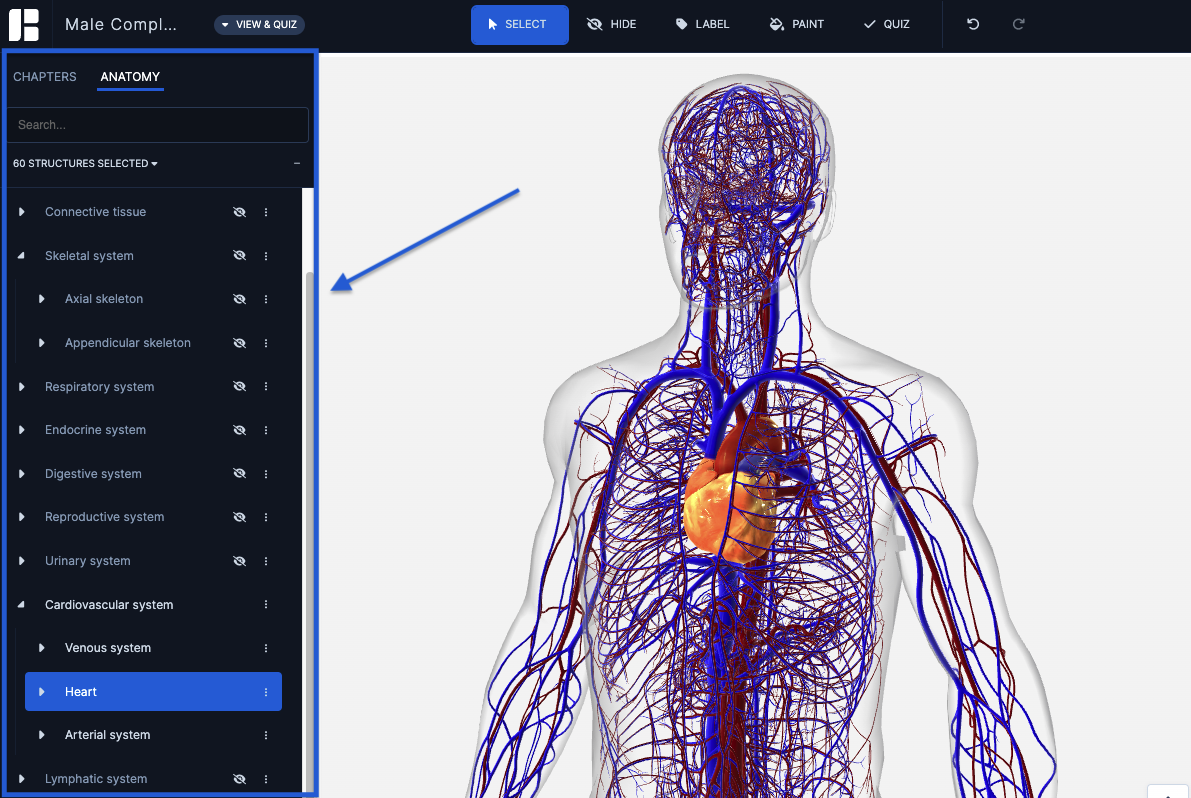This screenshot has width=1191, height=798.
Task: Switch to the Chapters tab
Action: pyautogui.click(x=45, y=77)
